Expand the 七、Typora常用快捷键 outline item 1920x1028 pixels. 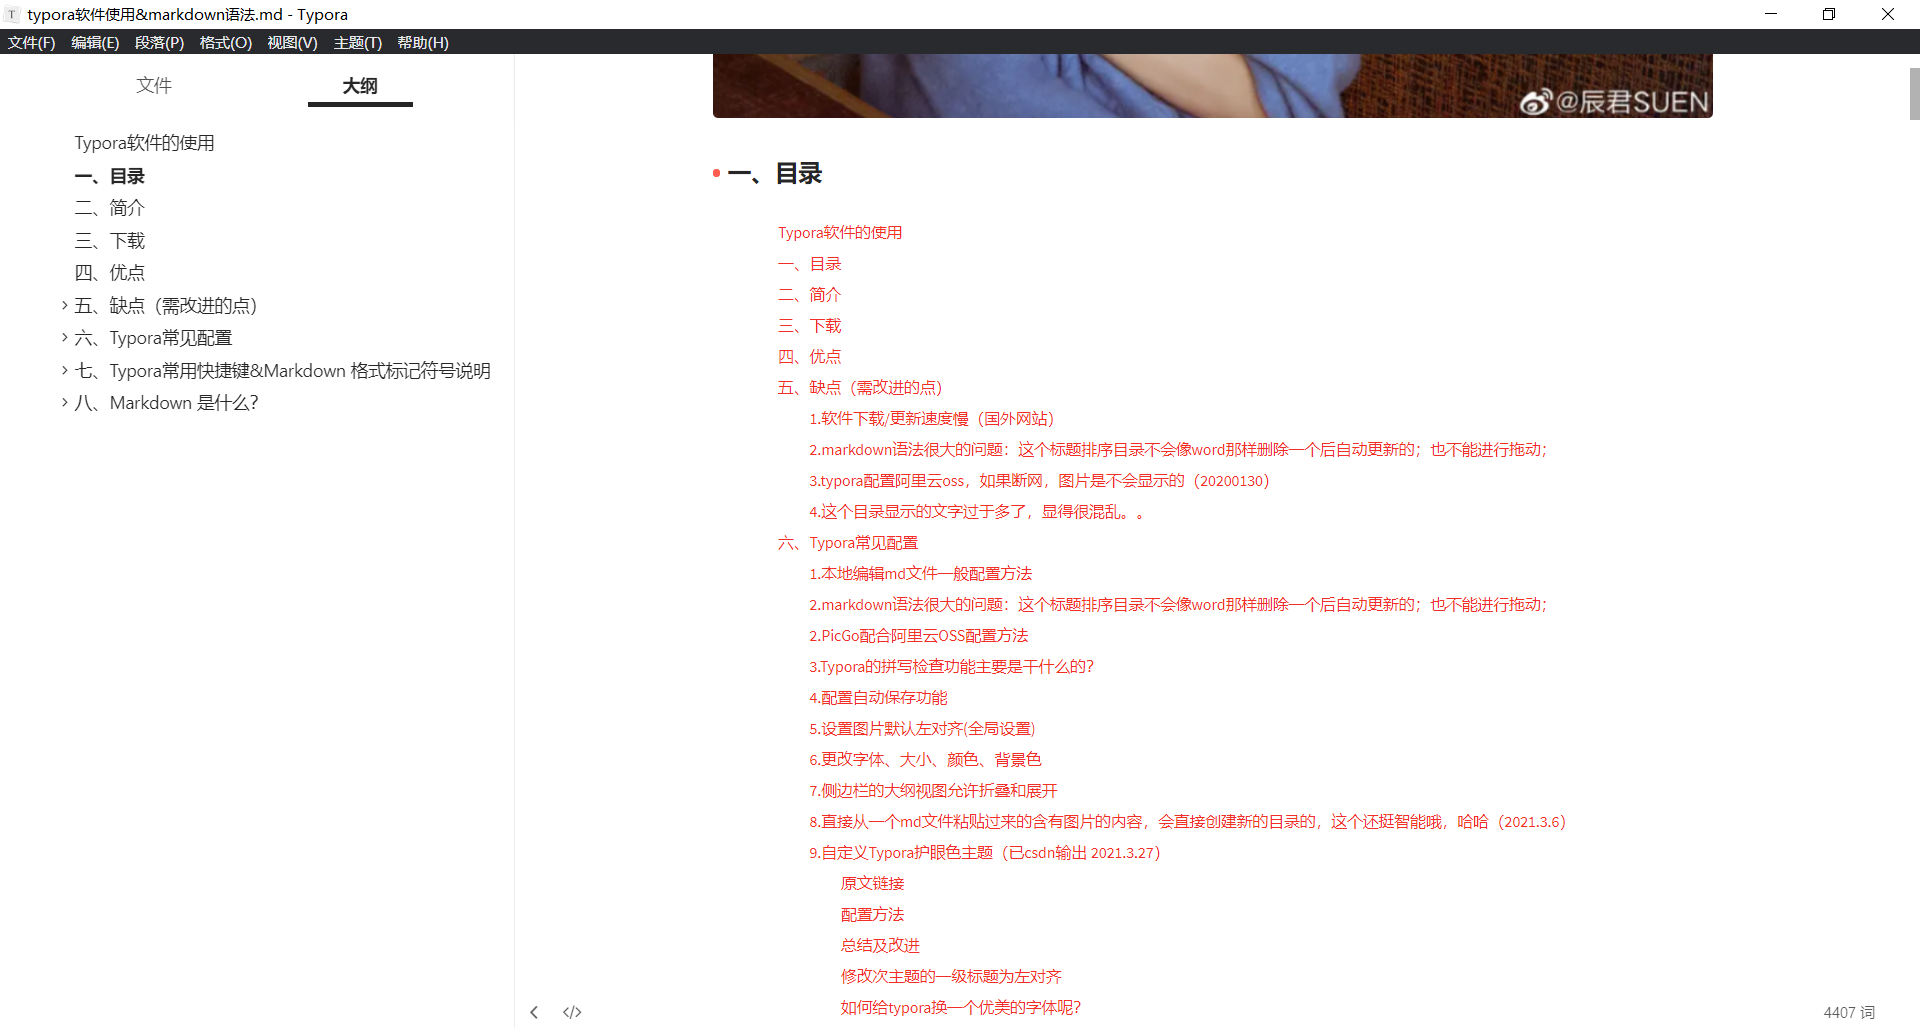click(x=64, y=370)
